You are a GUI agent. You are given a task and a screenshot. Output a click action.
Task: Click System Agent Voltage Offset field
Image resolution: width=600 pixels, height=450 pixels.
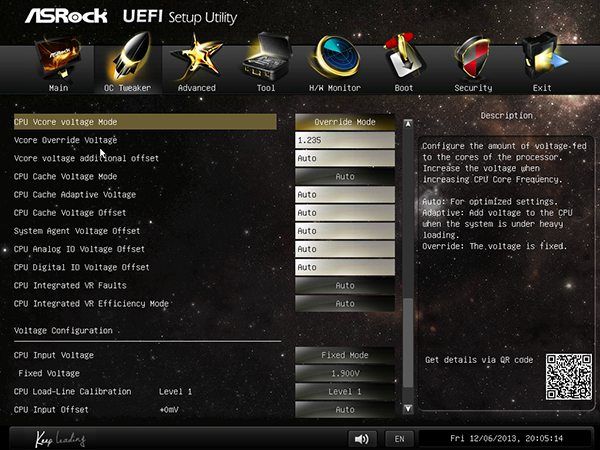(345, 231)
